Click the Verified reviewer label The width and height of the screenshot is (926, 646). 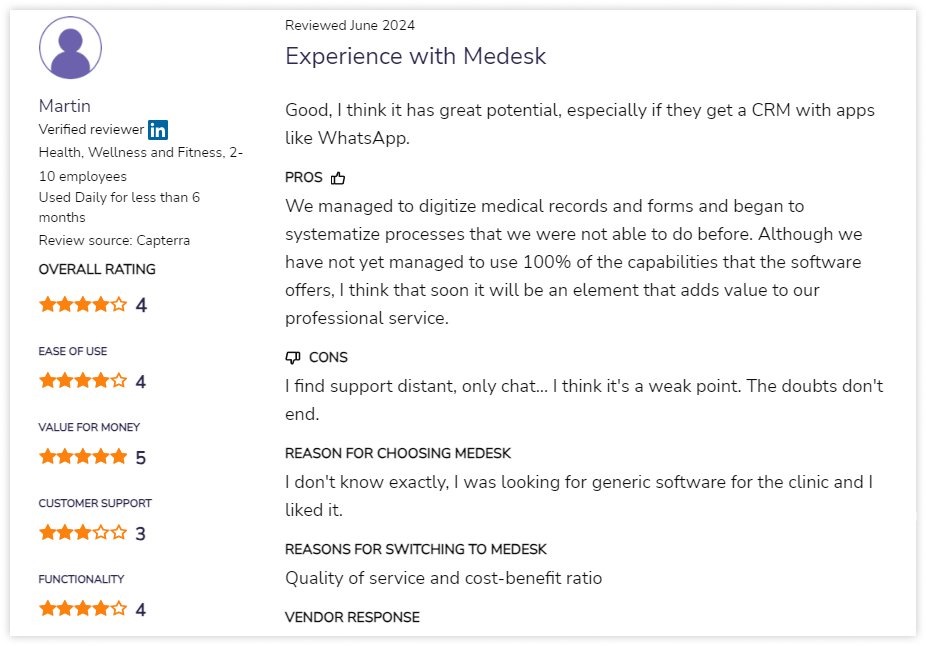(91, 130)
